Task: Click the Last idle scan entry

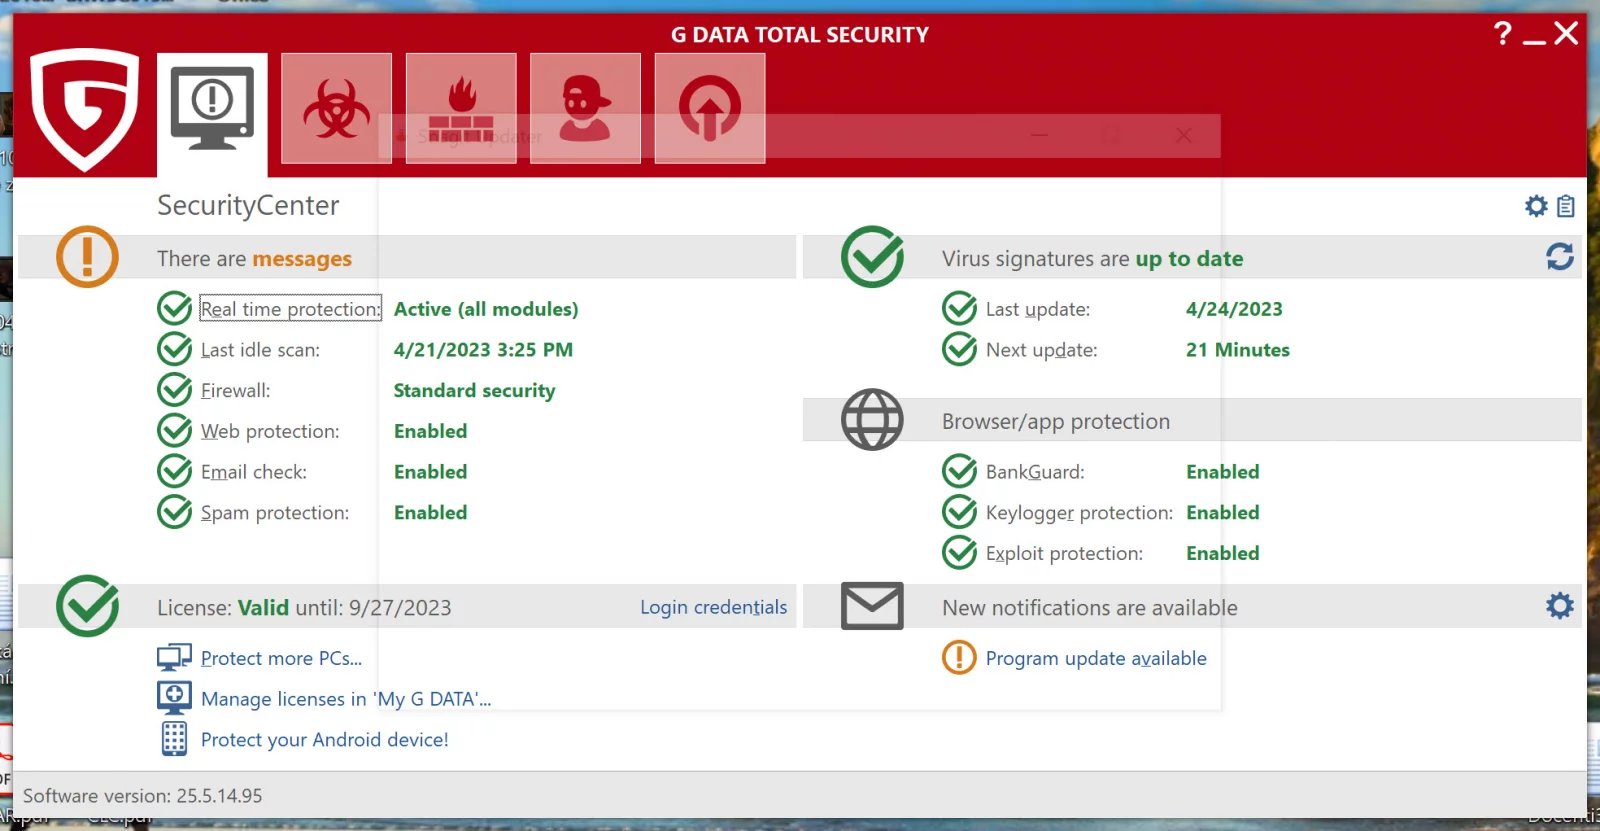Action: coord(260,350)
